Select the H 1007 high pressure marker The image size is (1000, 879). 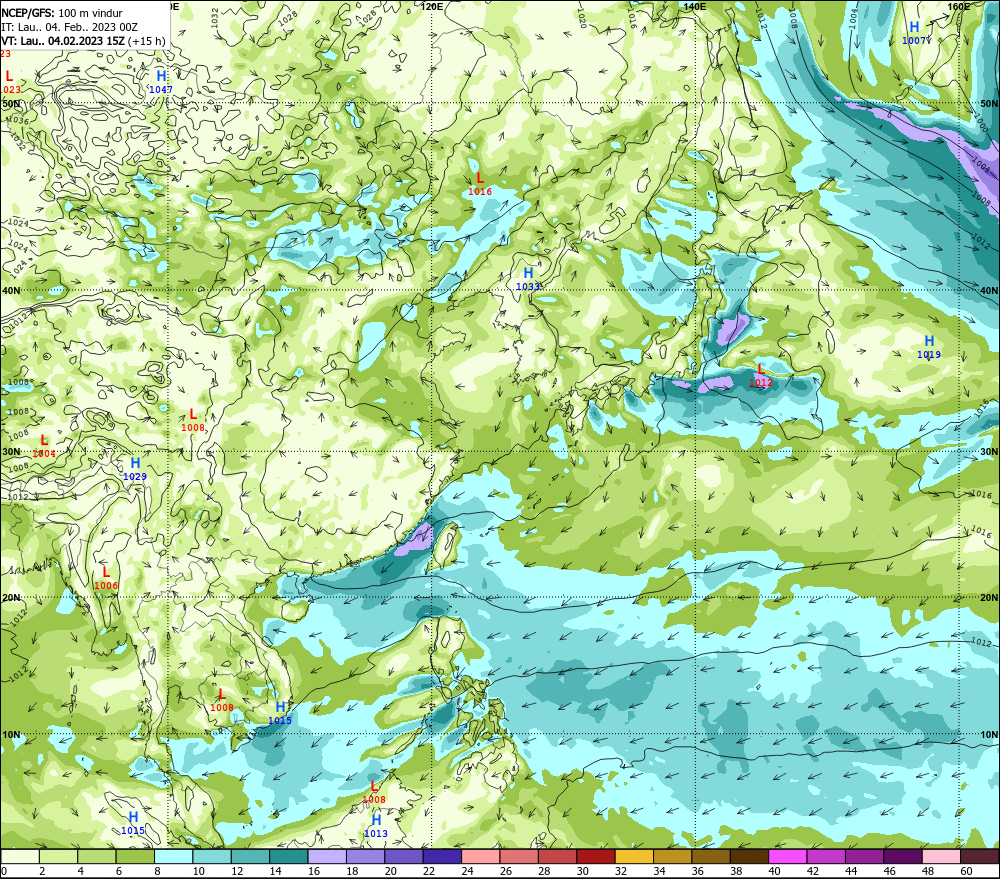[x=914, y=33]
